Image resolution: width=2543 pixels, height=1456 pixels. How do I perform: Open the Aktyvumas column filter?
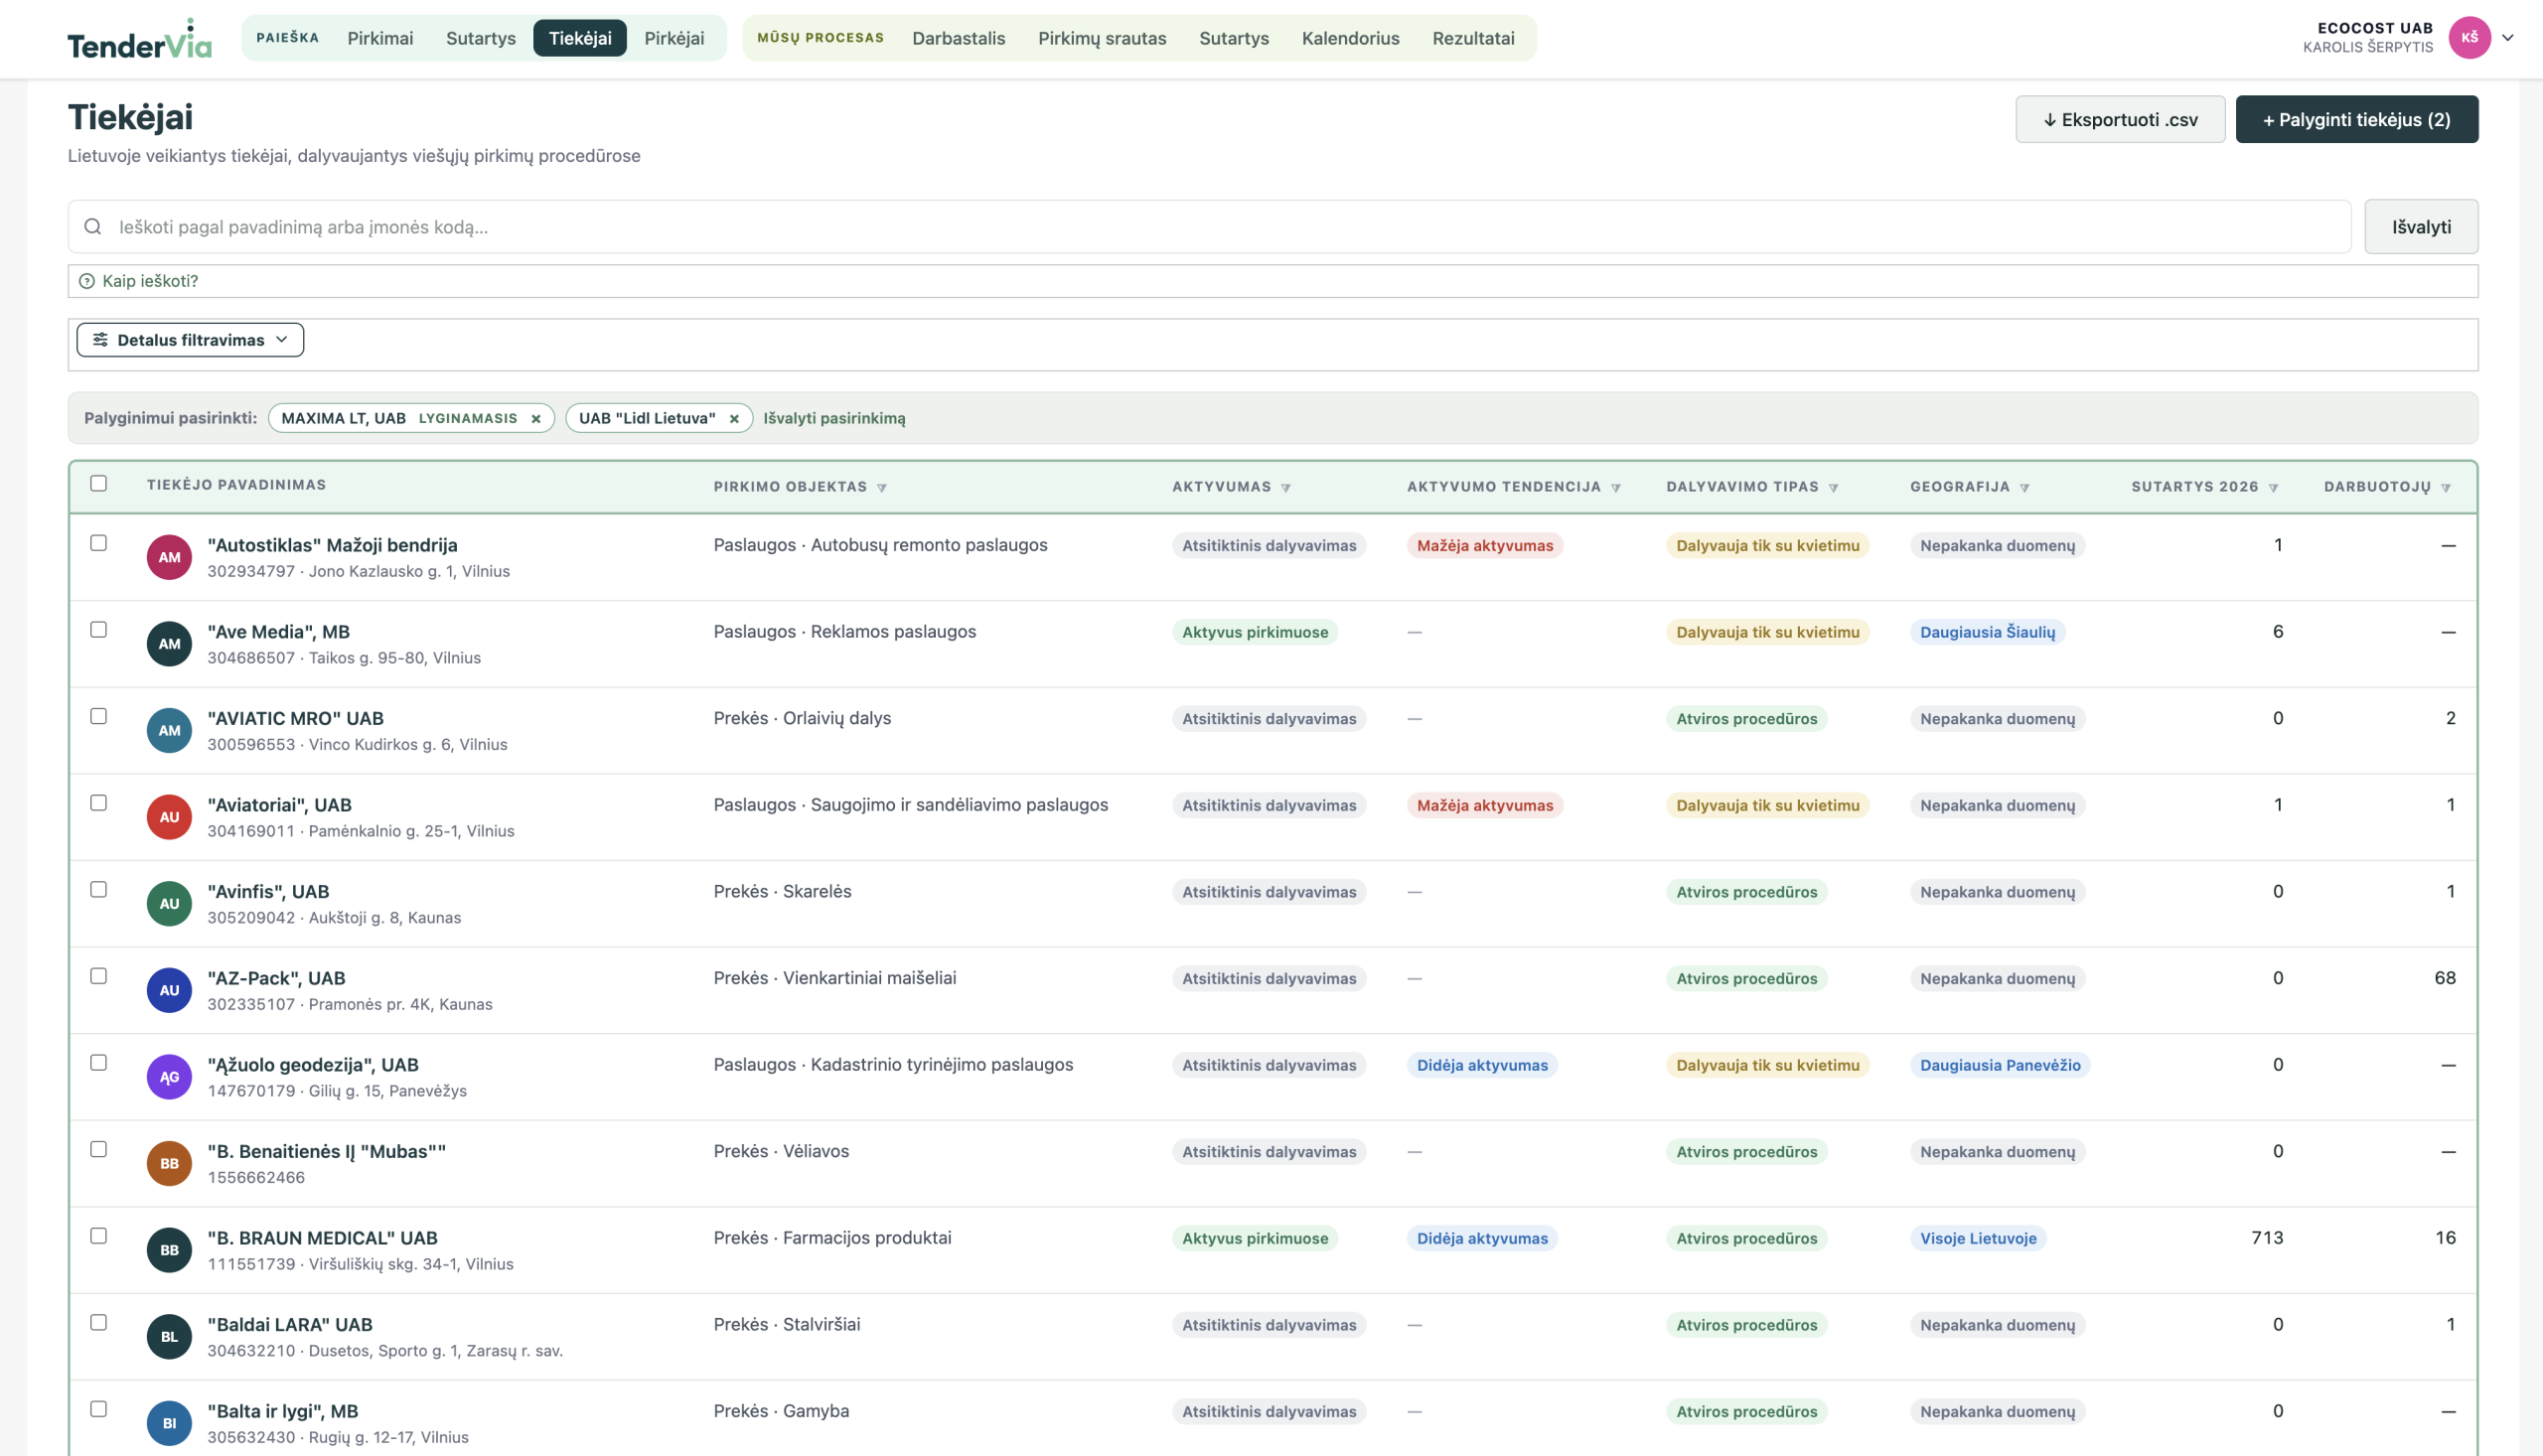(1286, 488)
